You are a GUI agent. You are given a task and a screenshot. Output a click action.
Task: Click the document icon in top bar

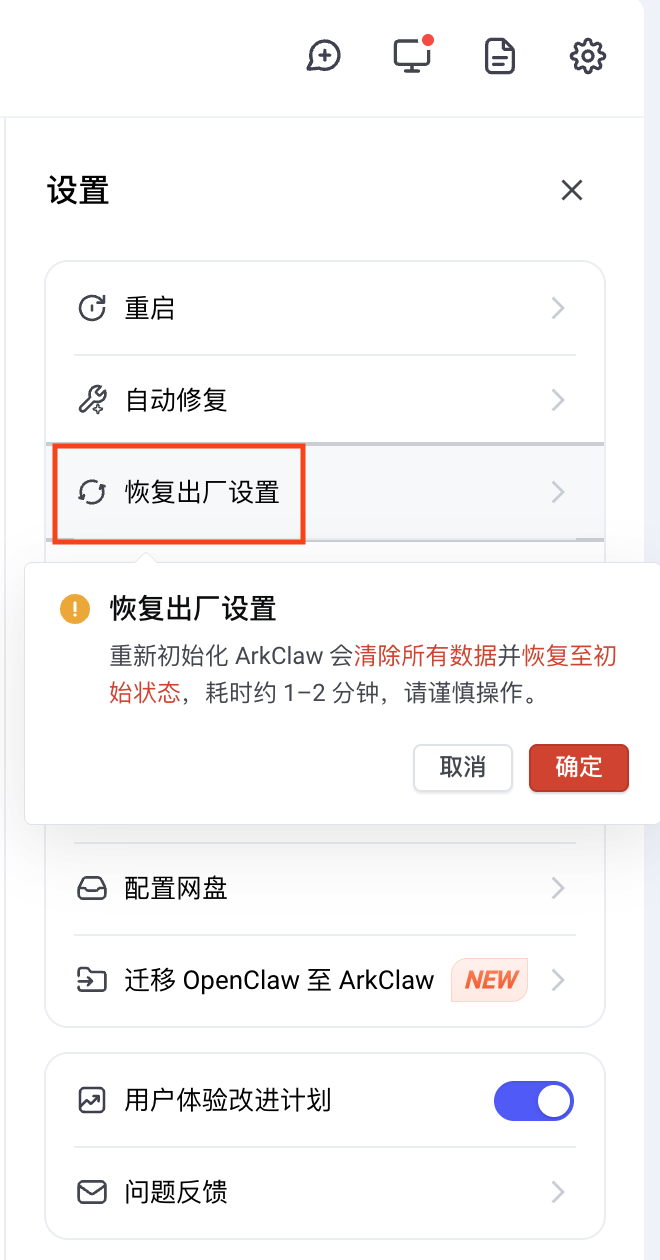coord(500,56)
